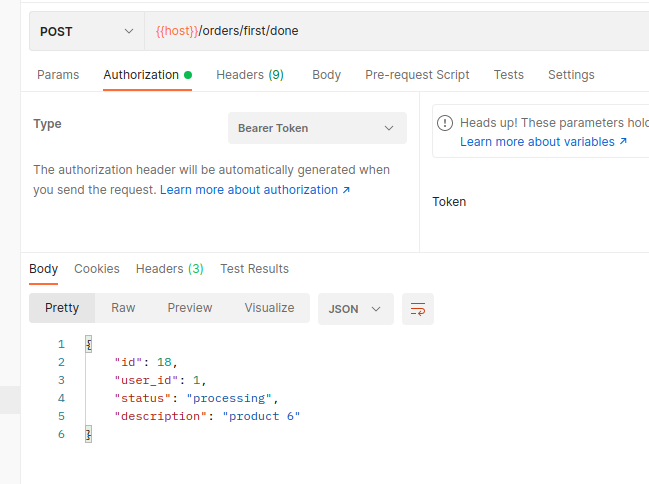Open the request Headers (9) tab
The image size is (649, 484).
(250, 75)
